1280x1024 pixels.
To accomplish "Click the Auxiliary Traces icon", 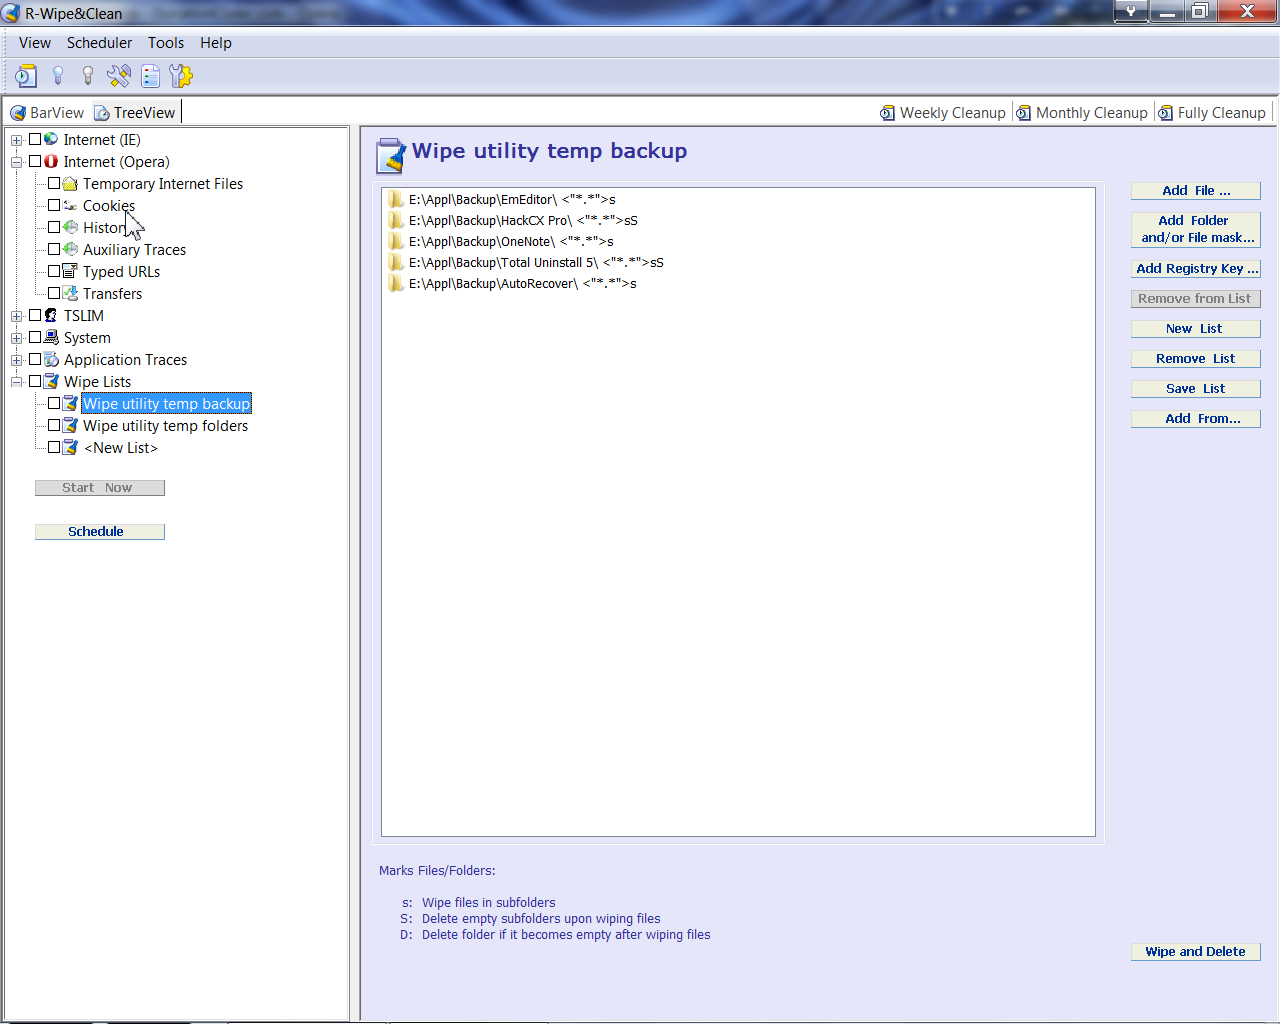I will [70, 250].
